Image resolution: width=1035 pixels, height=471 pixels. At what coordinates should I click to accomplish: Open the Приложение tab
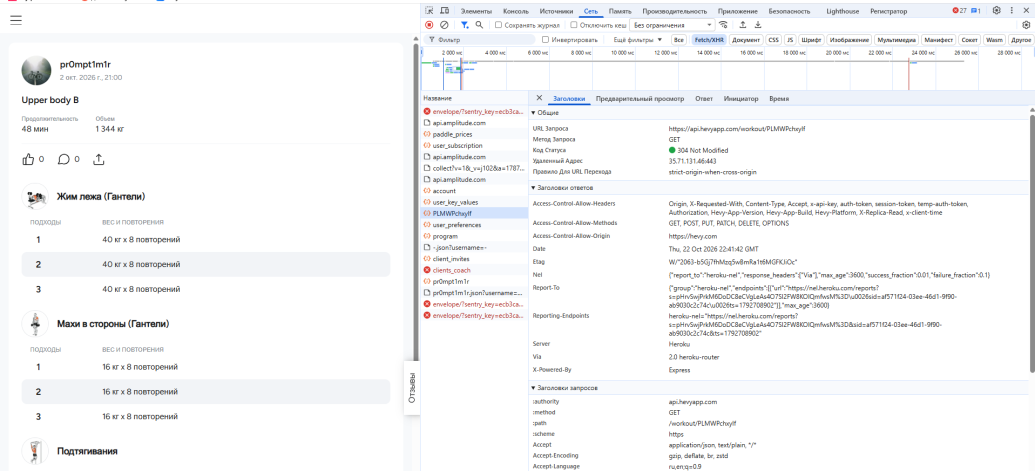(738, 11)
